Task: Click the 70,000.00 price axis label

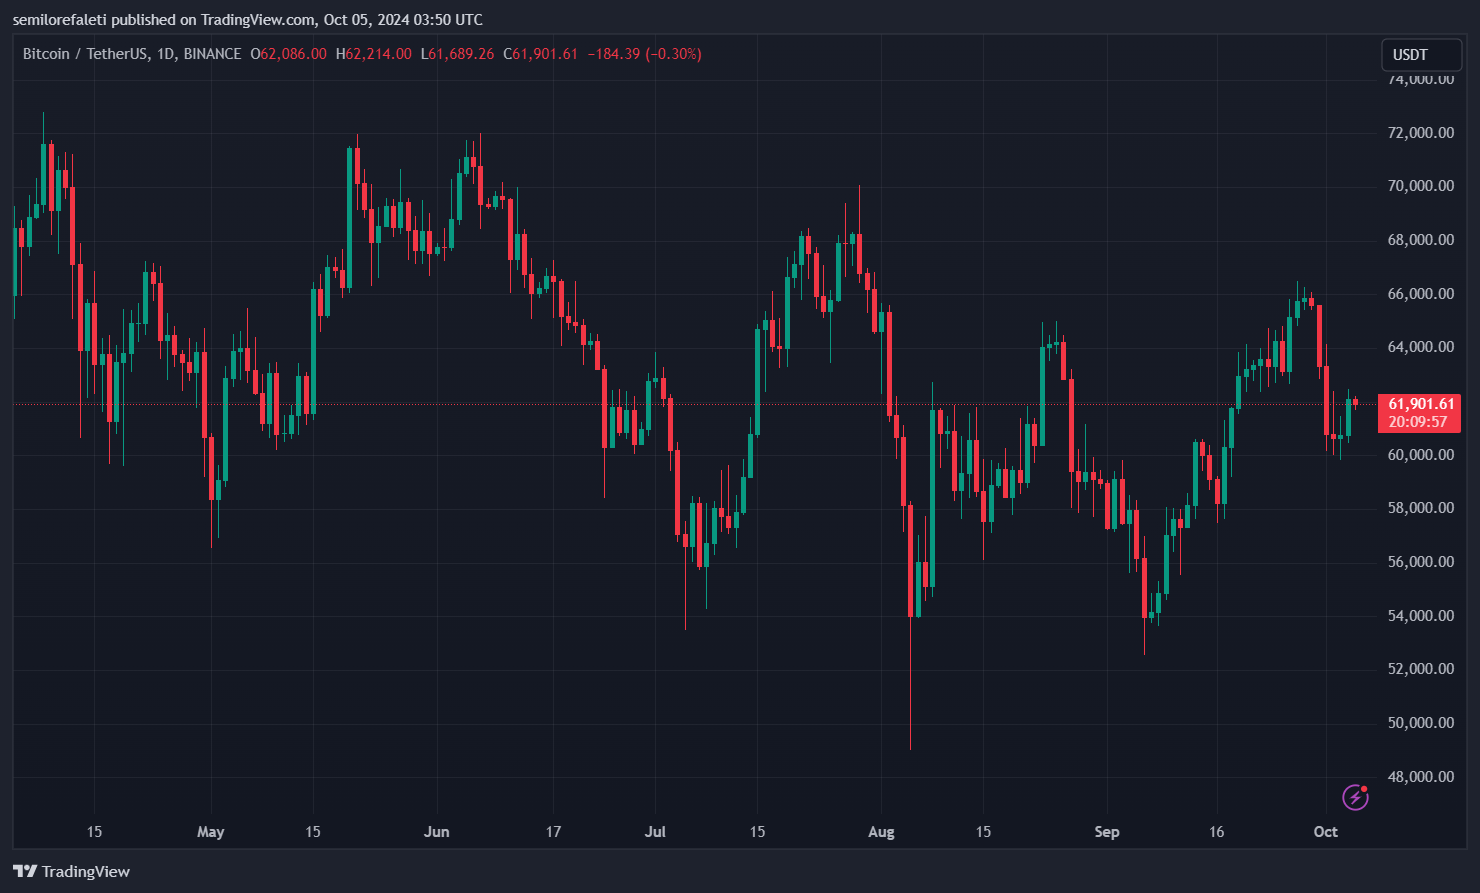Action: point(1419,186)
